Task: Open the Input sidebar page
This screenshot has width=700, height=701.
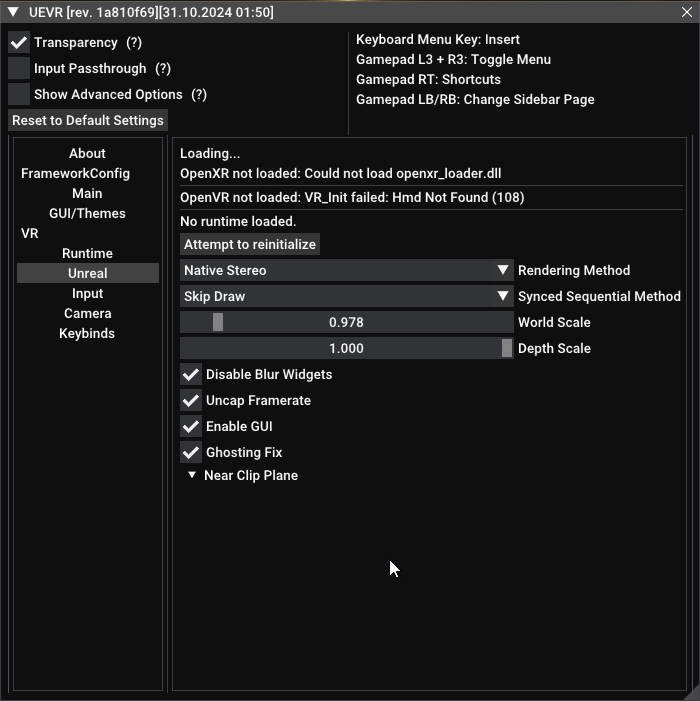Action: click(x=87, y=293)
